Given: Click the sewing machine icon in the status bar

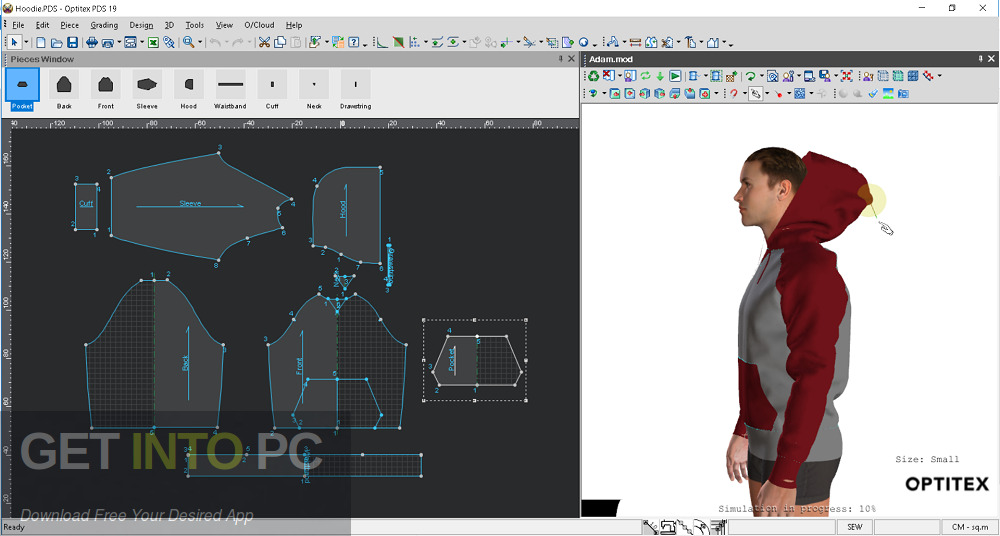Looking at the screenshot, I should point(668,527).
